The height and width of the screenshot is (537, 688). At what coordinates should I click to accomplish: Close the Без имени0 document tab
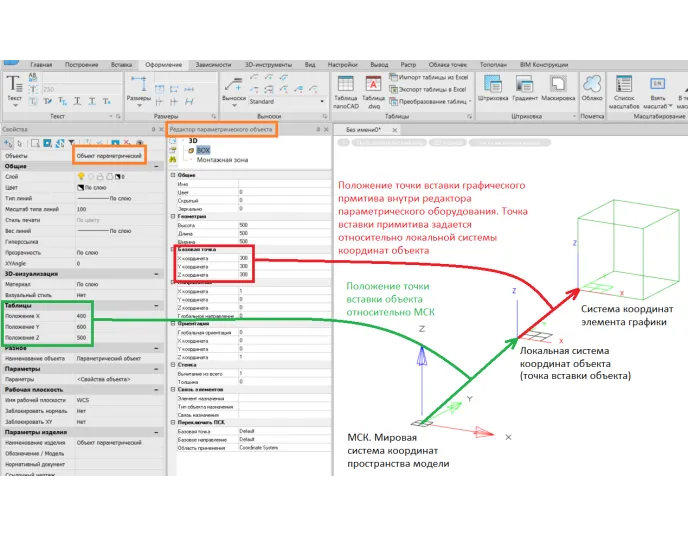[394, 130]
